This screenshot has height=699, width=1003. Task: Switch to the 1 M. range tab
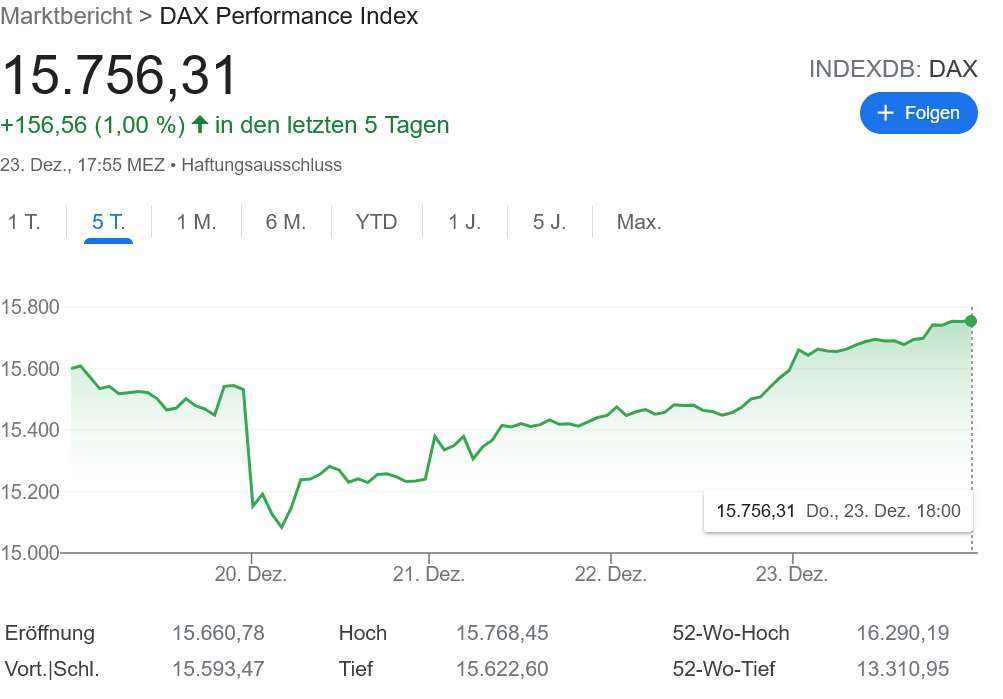point(196,222)
